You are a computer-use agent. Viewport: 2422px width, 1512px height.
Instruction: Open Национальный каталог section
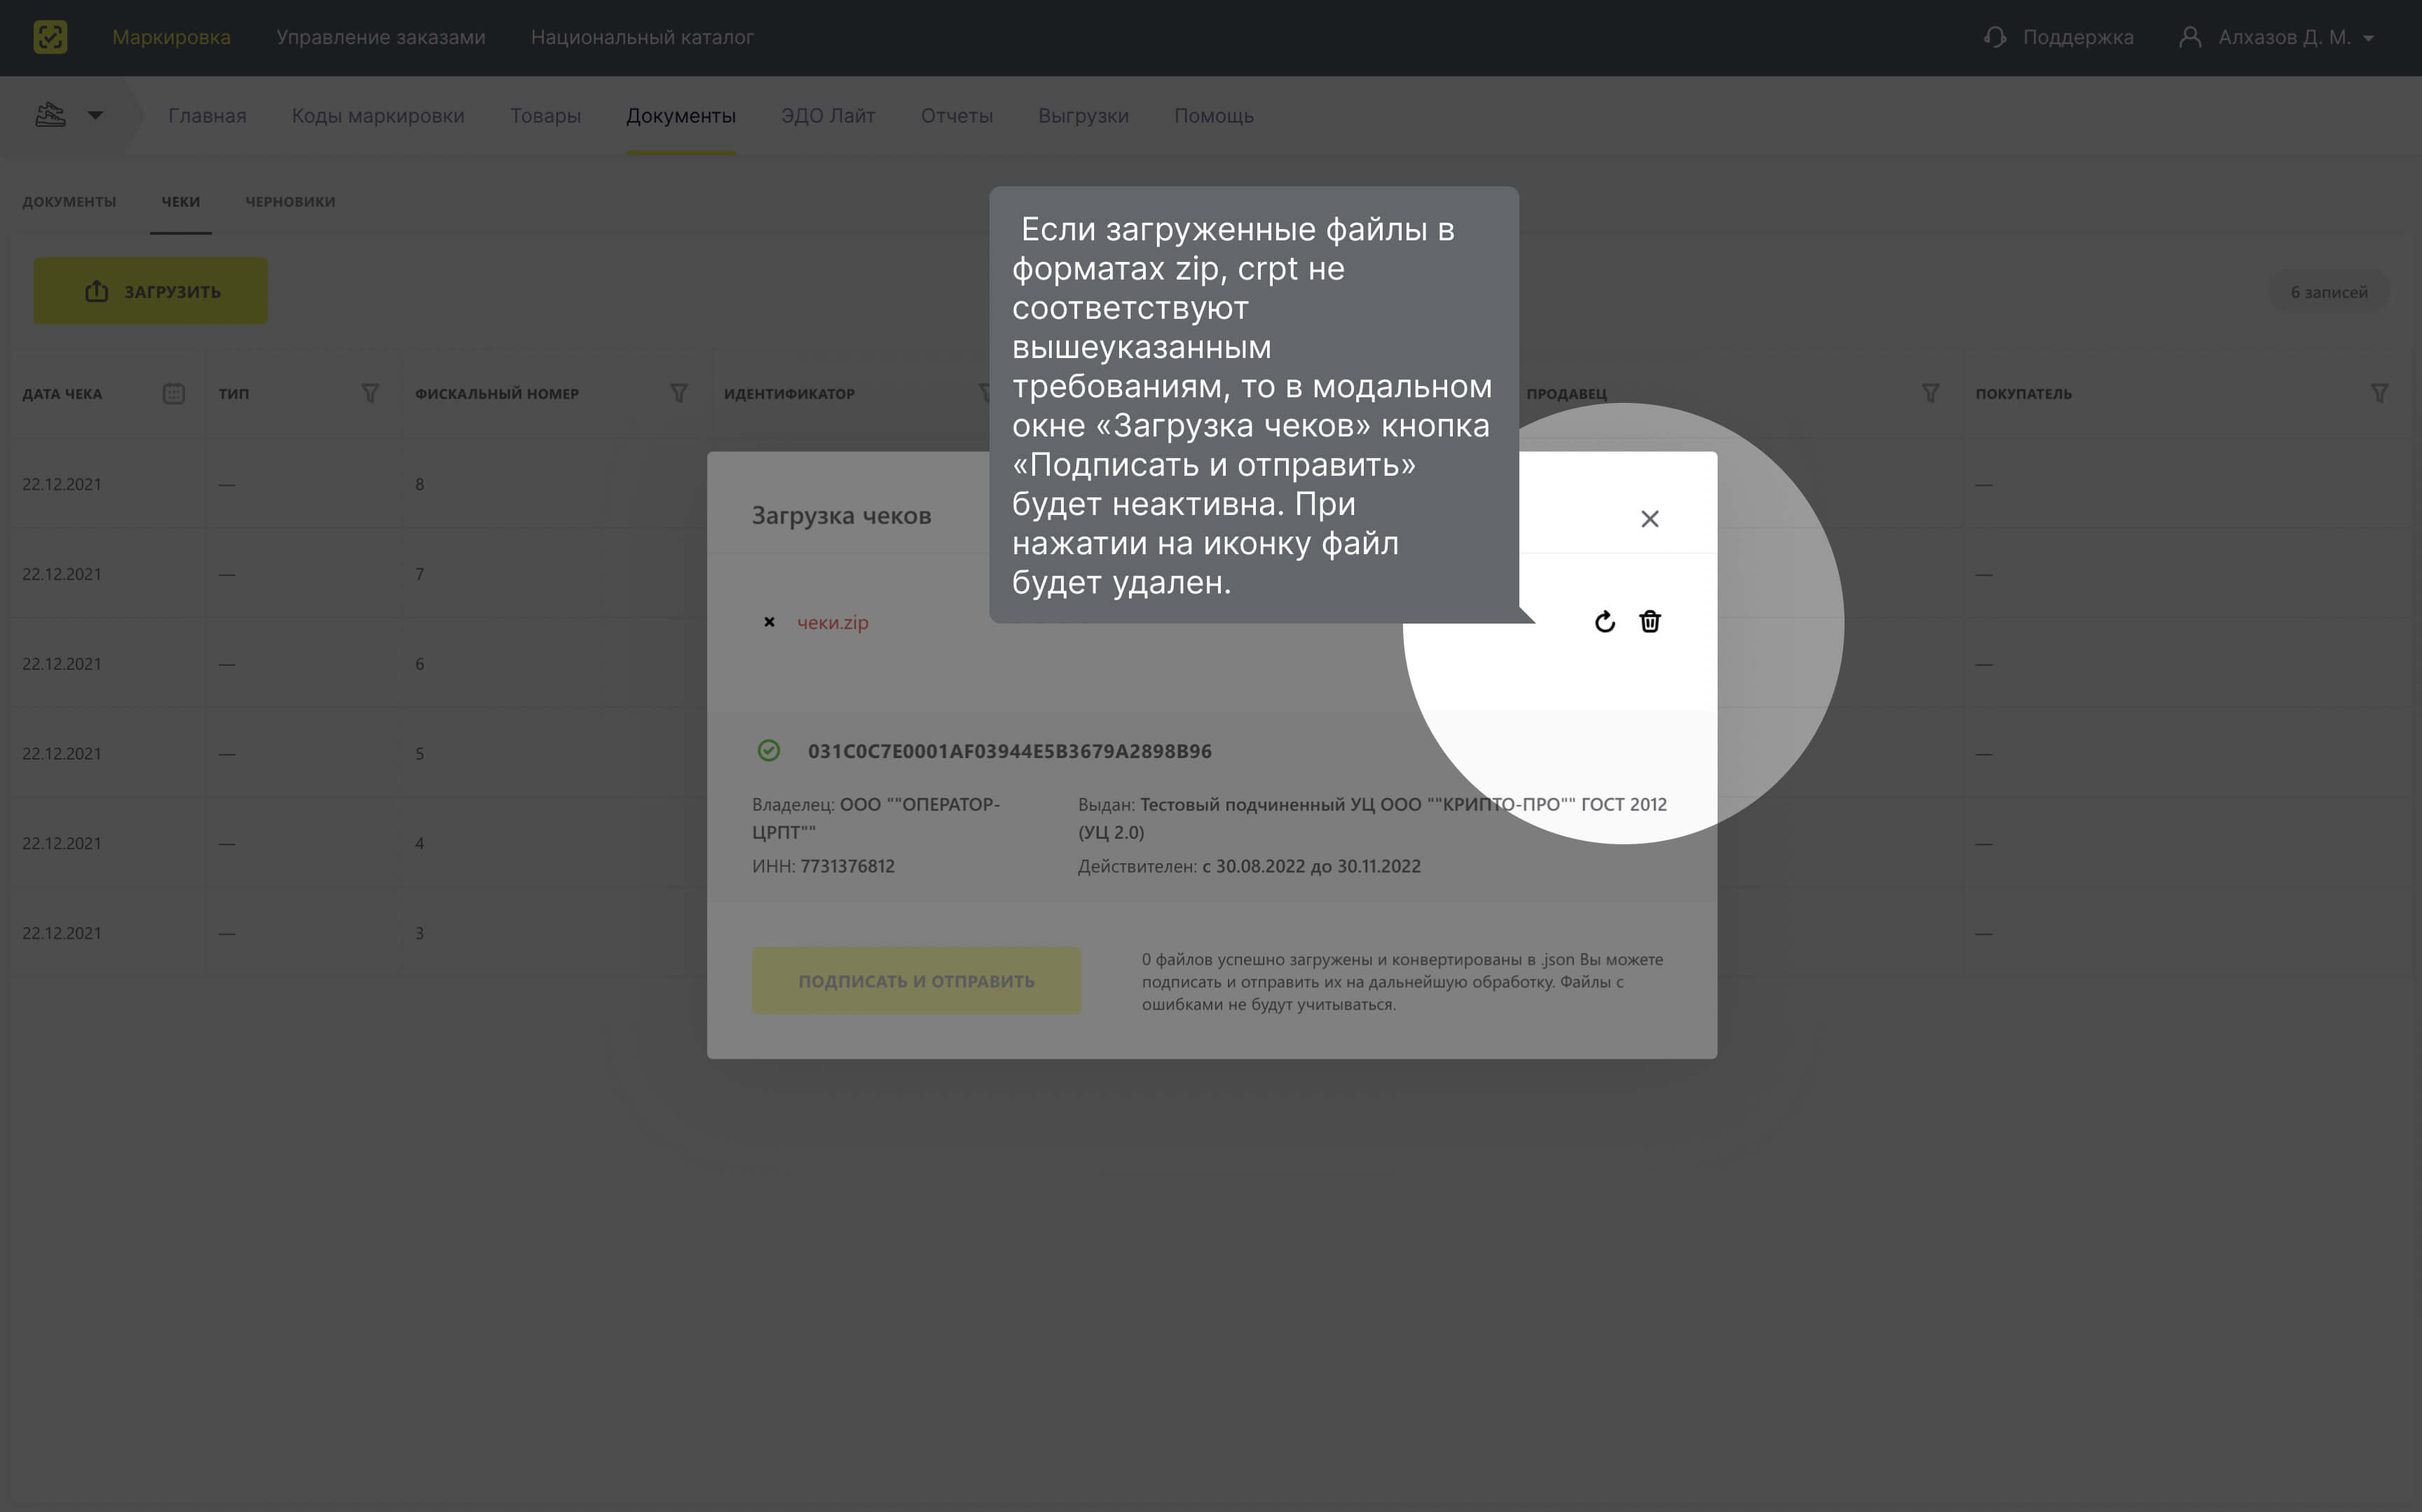click(642, 37)
